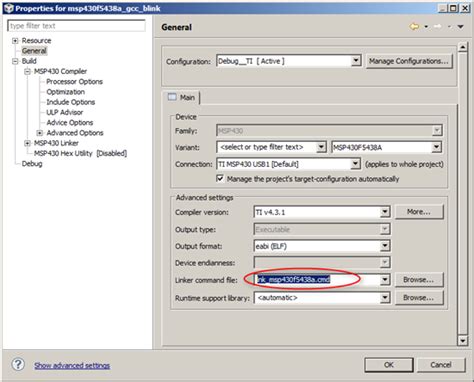Open Variant filter dropdown
This screenshot has height=382, width=474.
[321, 147]
